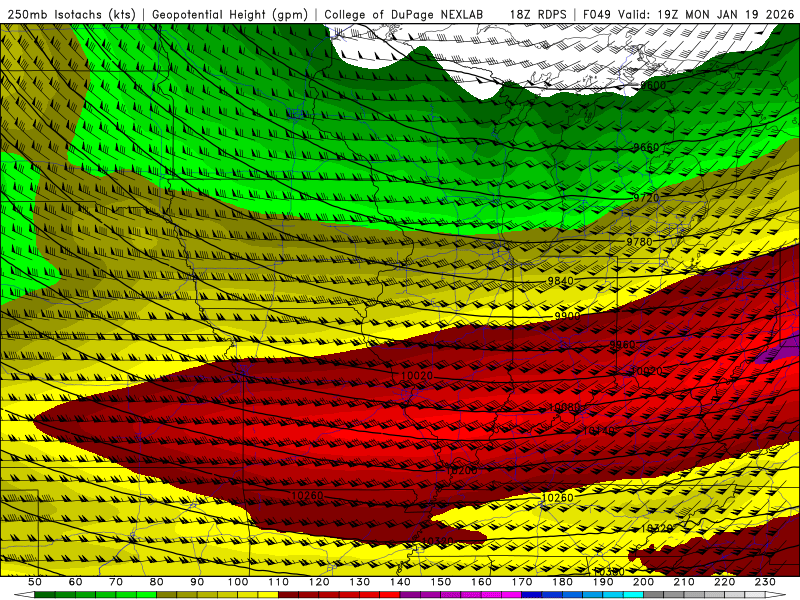Click the 9900 height contour label
800x600 pixels.
tap(567, 316)
